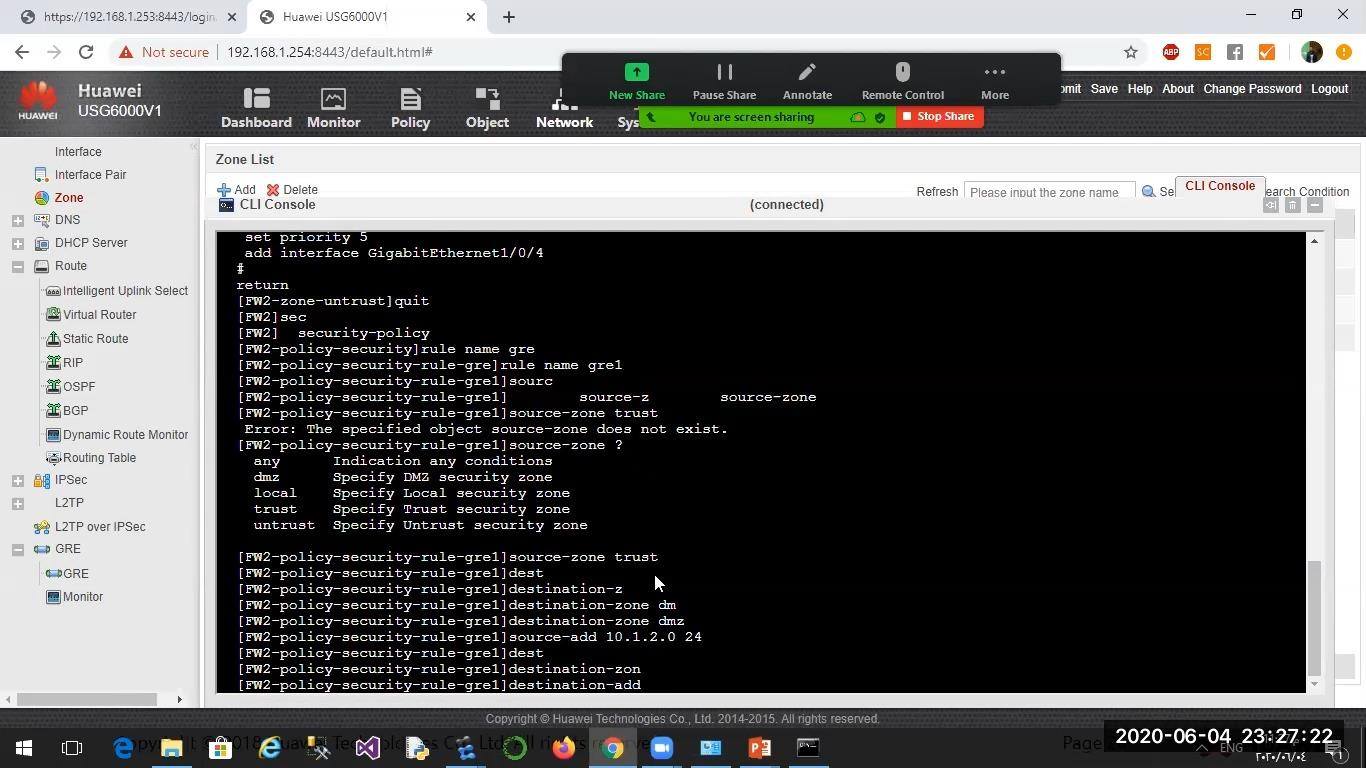
Task: Refresh the zone list
Action: tap(937, 192)
